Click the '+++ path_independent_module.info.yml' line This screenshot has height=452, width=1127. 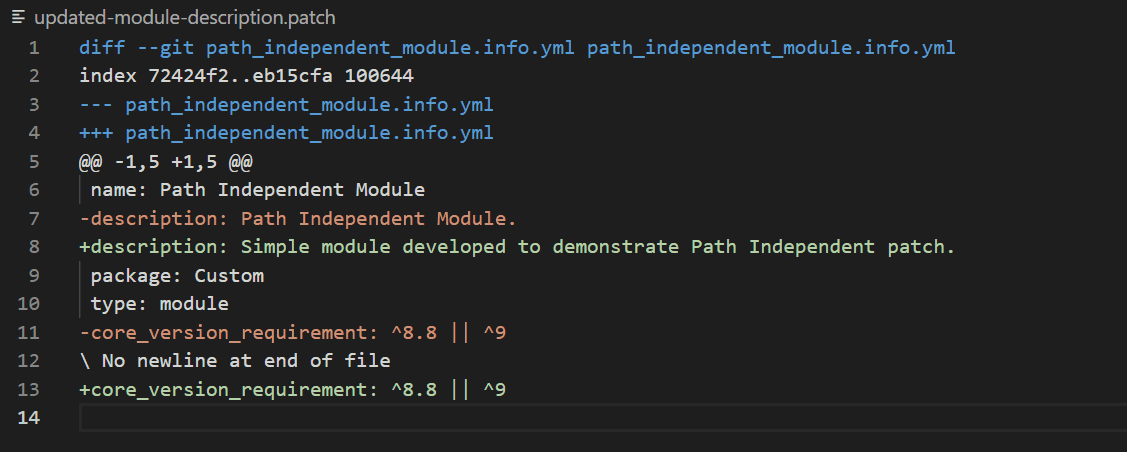coord(286,133)
